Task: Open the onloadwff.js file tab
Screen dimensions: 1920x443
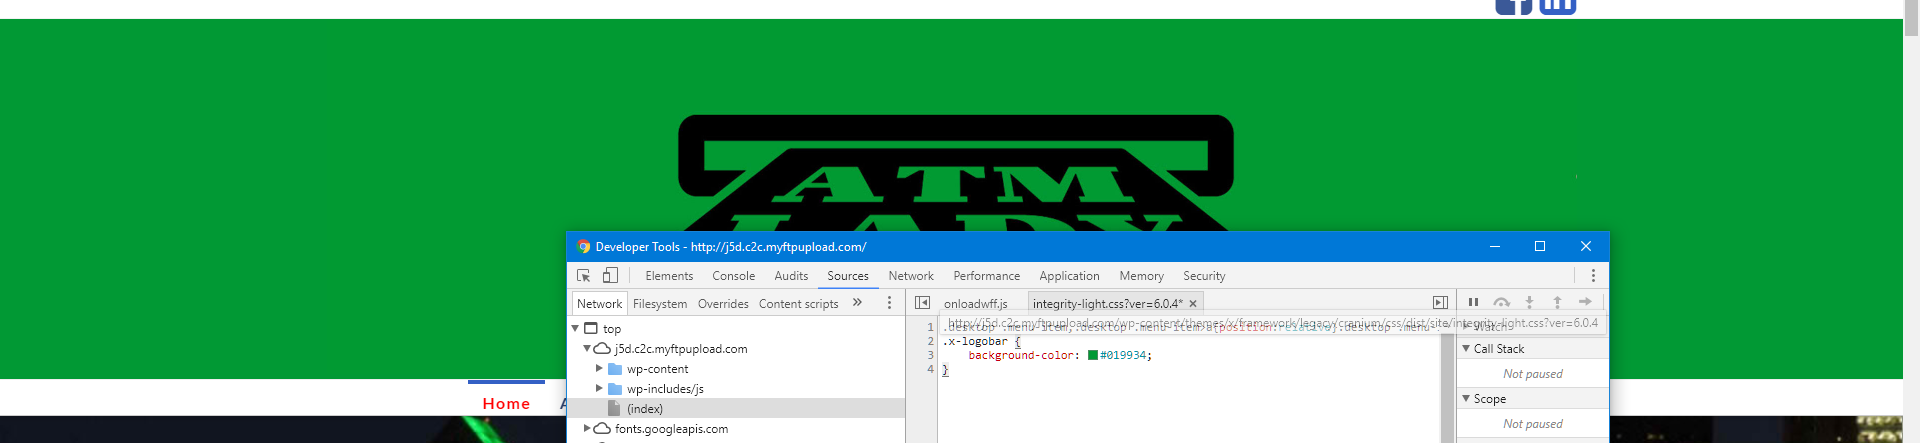Action: point(975,304)
